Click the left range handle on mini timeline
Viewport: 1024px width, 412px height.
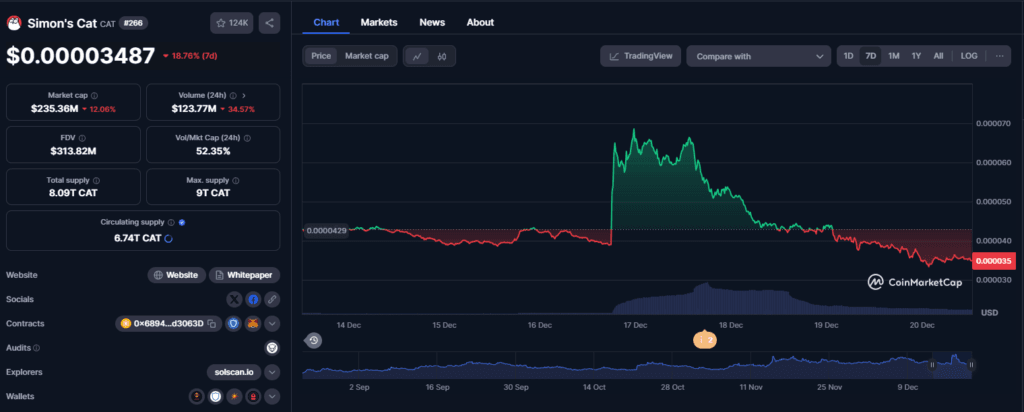[x=933, y=365]
